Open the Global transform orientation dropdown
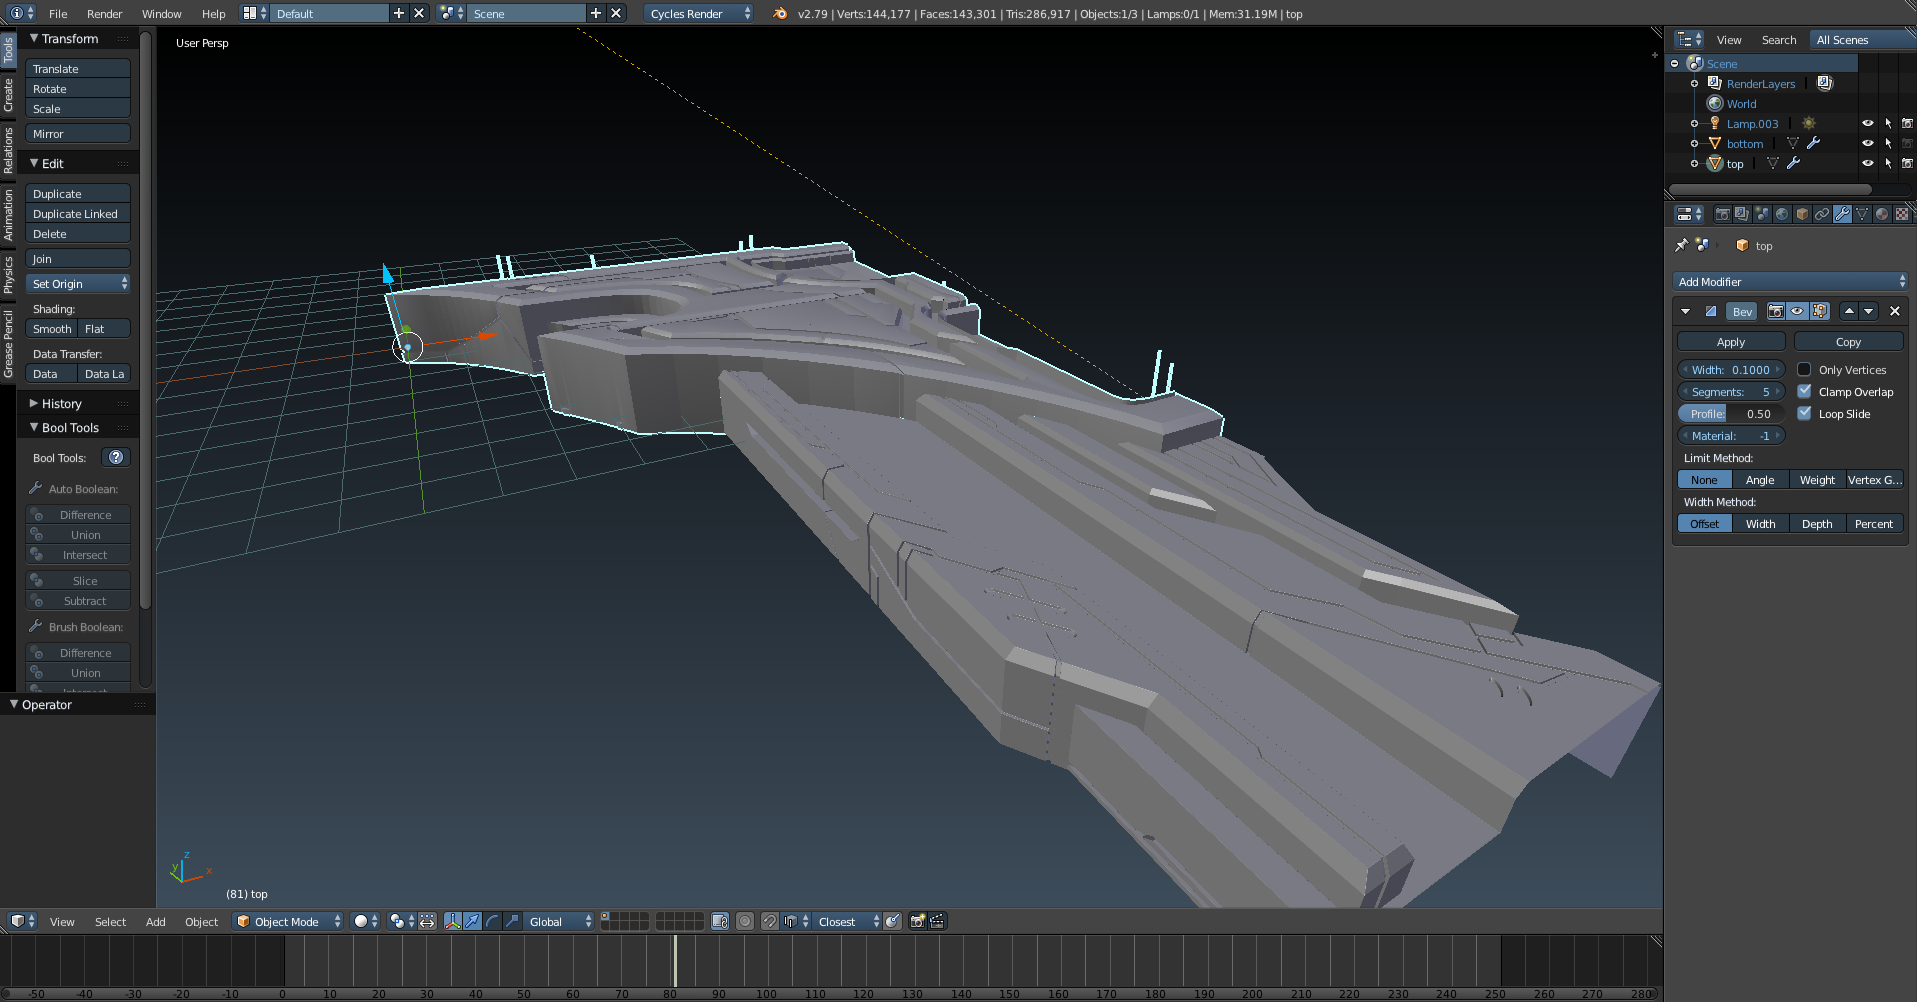1917x1002 pixels. [559, 921]
